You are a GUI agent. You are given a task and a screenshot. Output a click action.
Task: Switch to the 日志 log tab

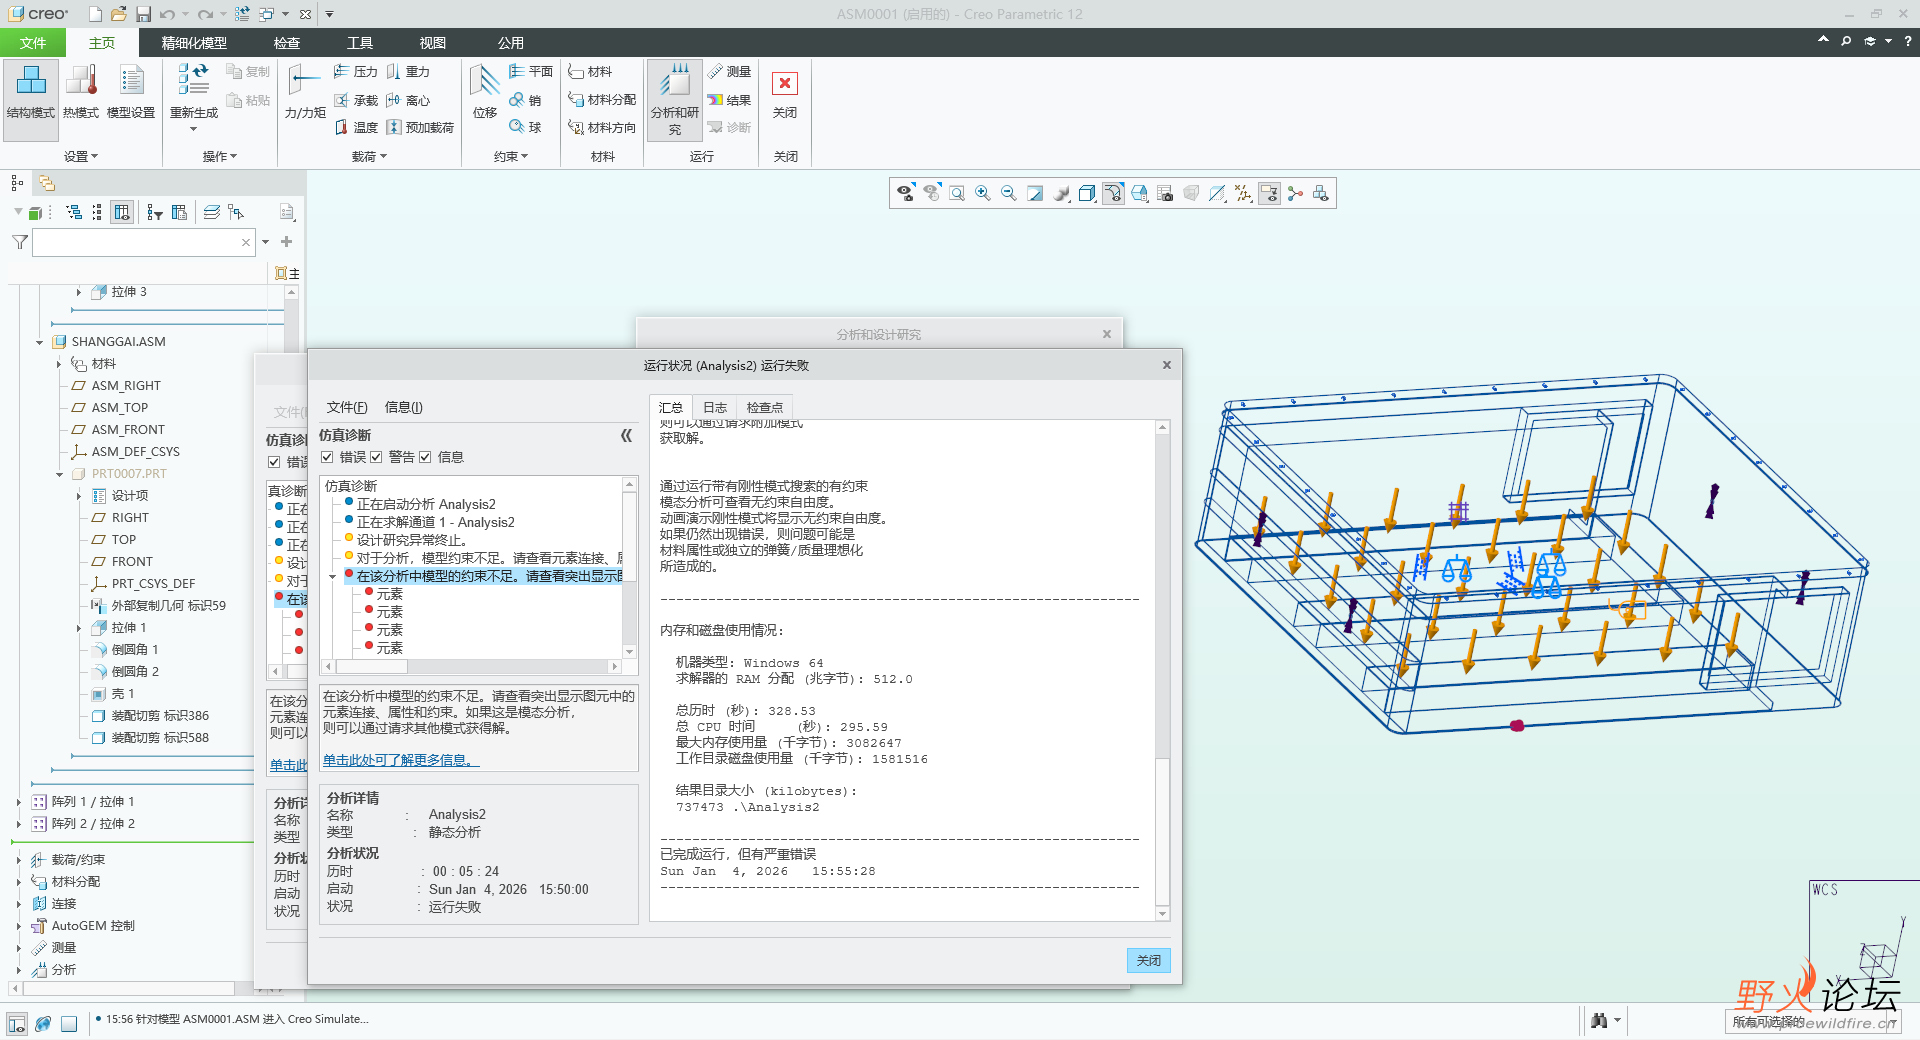(x=714, y=407)
